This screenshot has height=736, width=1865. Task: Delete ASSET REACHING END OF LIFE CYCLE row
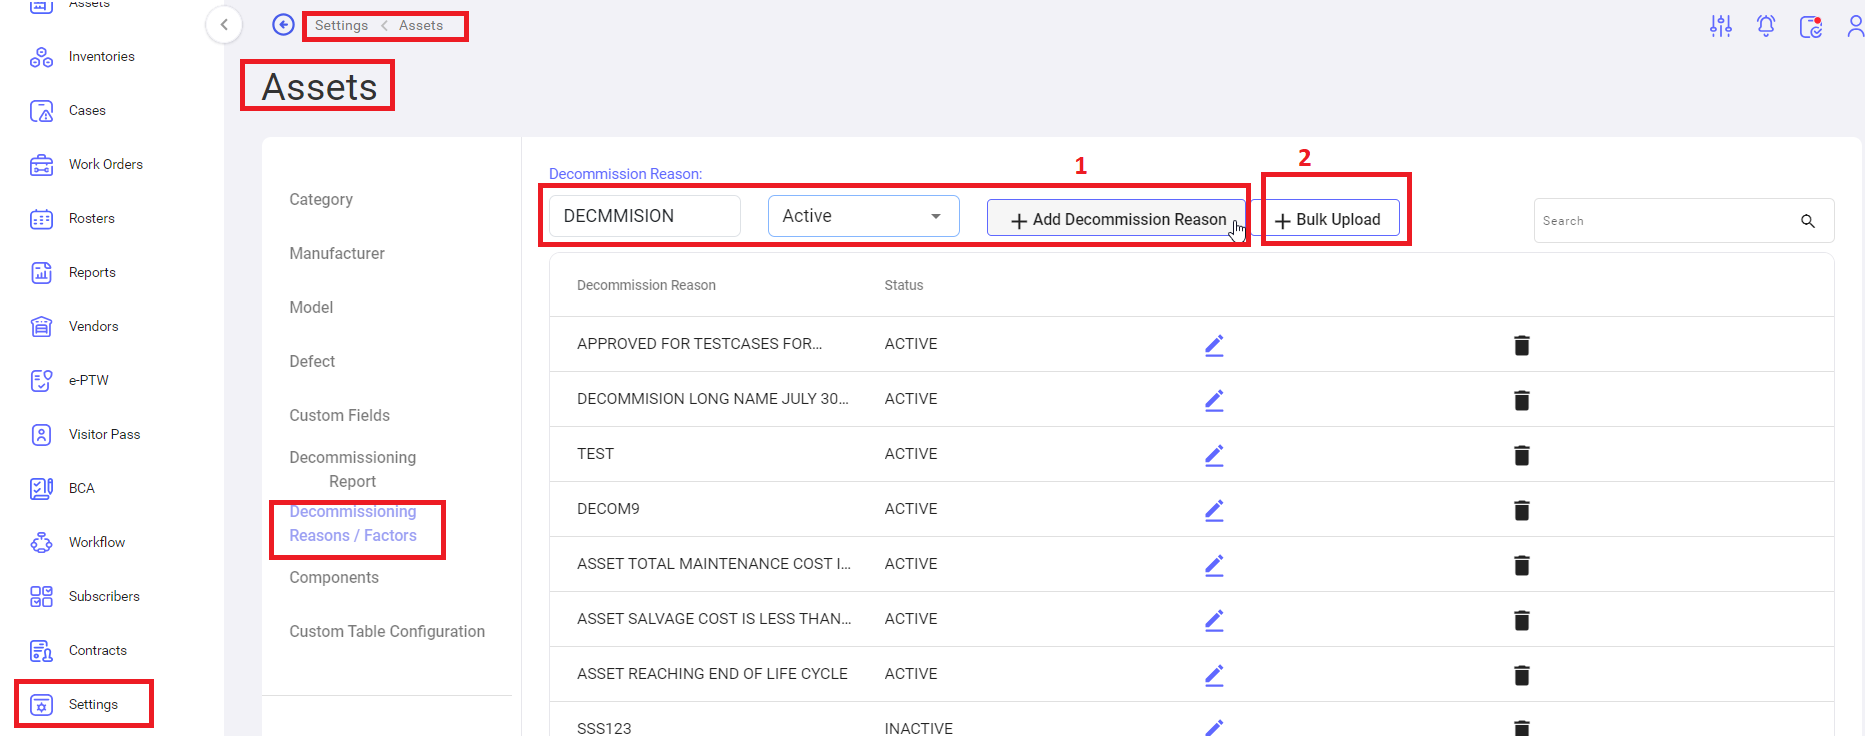[1521, 675]
